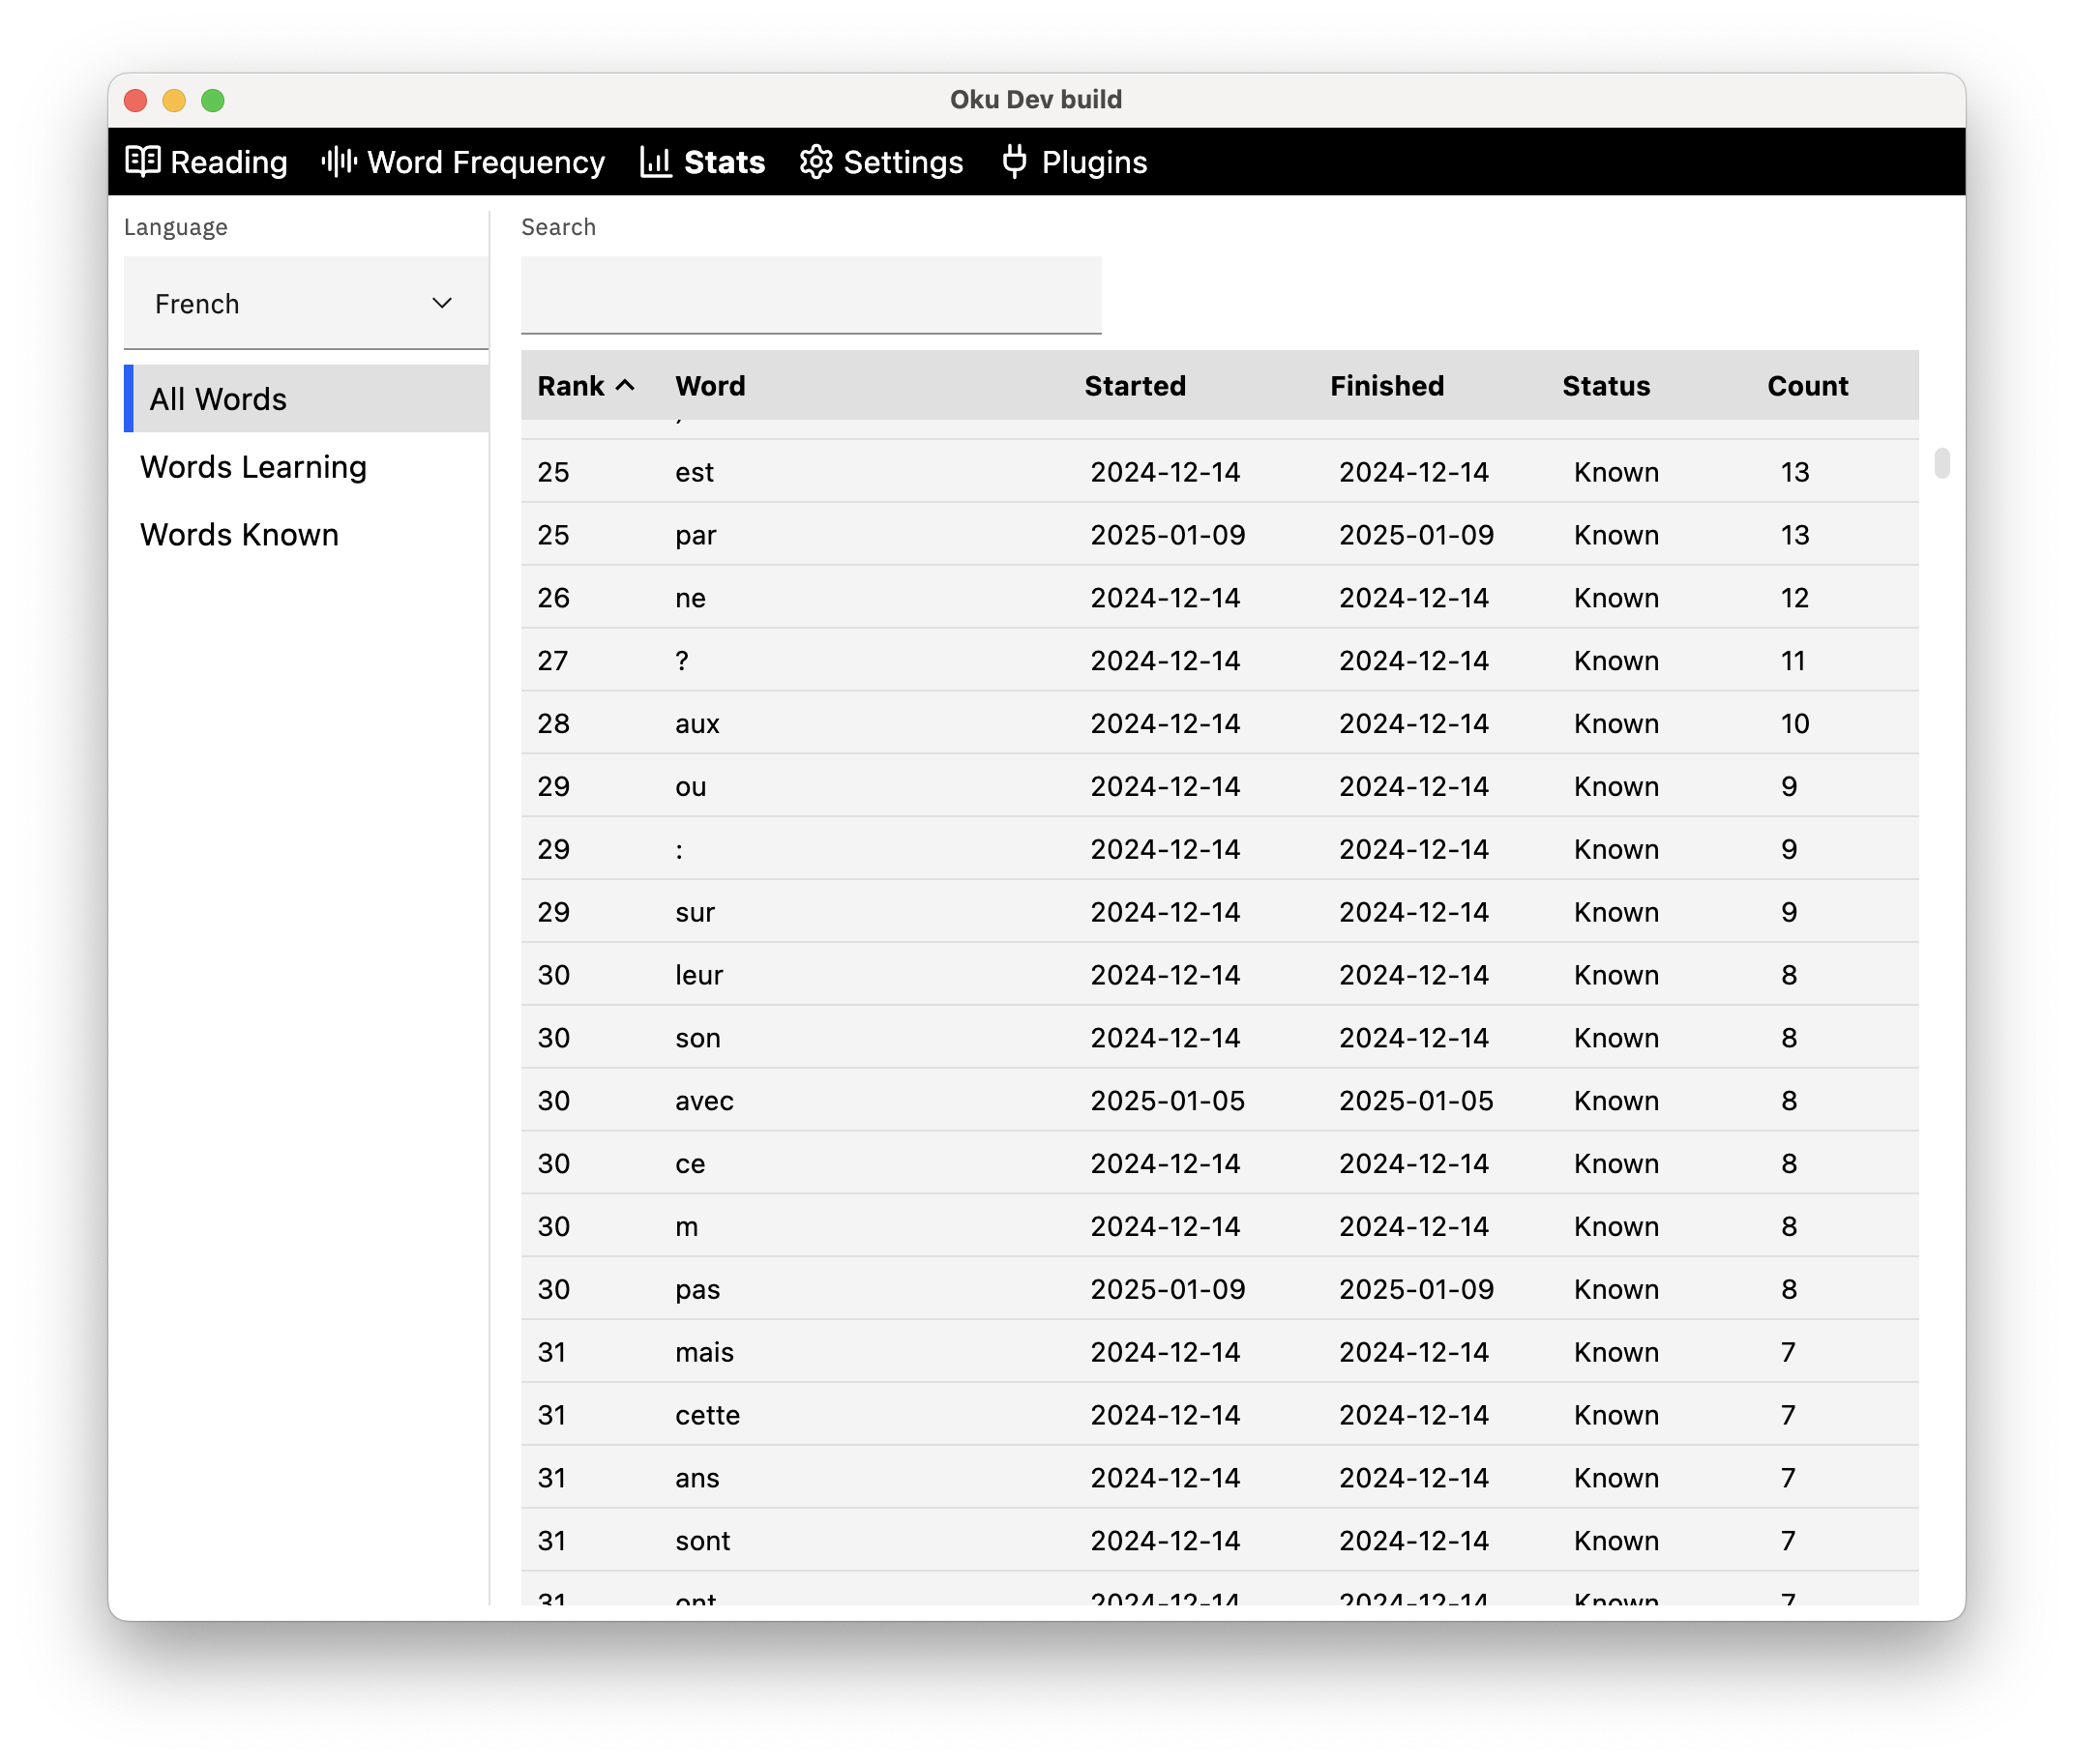
Task: Click the word 'leur'
Action: point(698,975)
